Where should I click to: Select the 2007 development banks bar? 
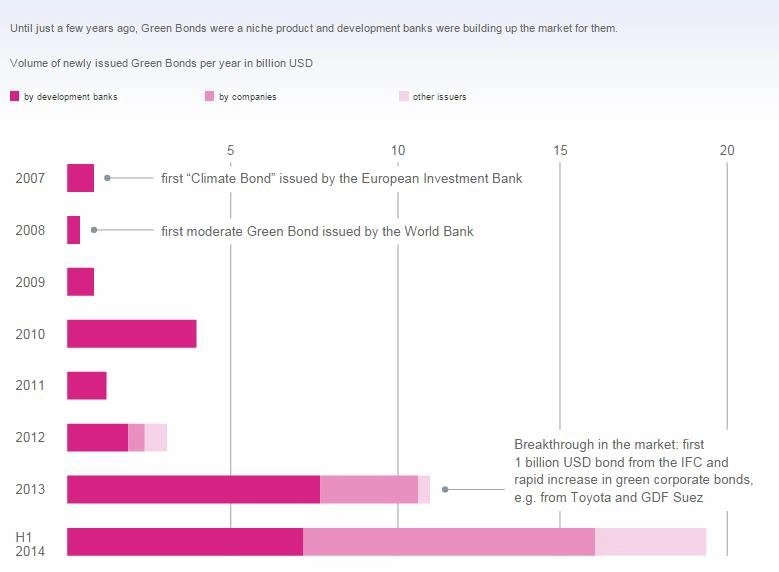pyautogui.click(x=80, y=178)
